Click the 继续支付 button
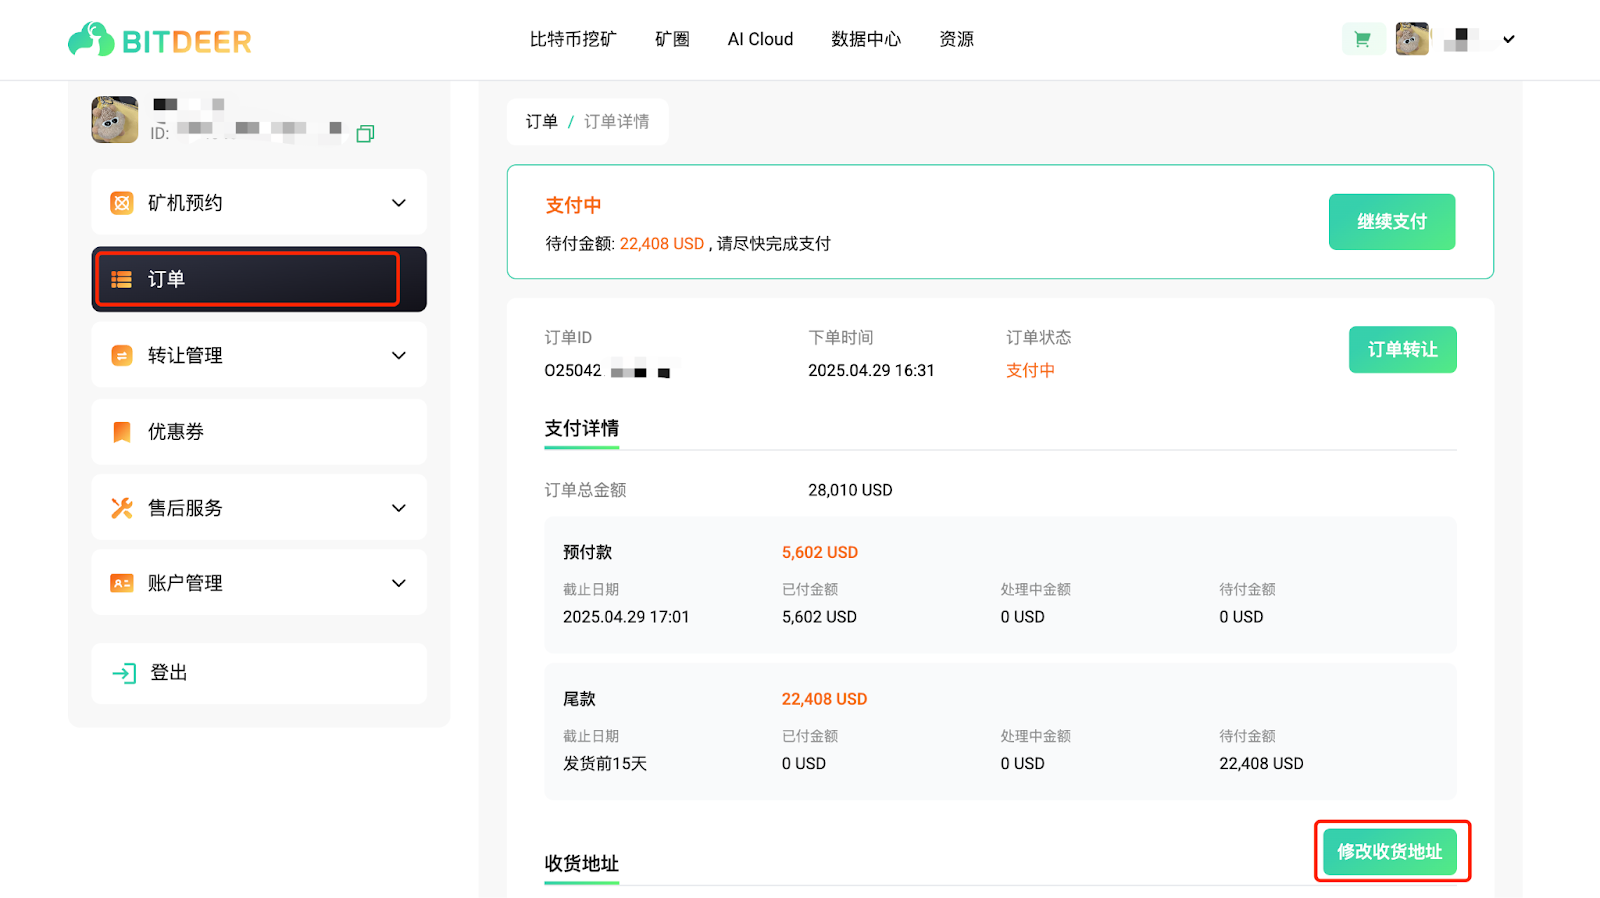Viewport: 1600px width, 898px height. click(x=1392, y=222)
